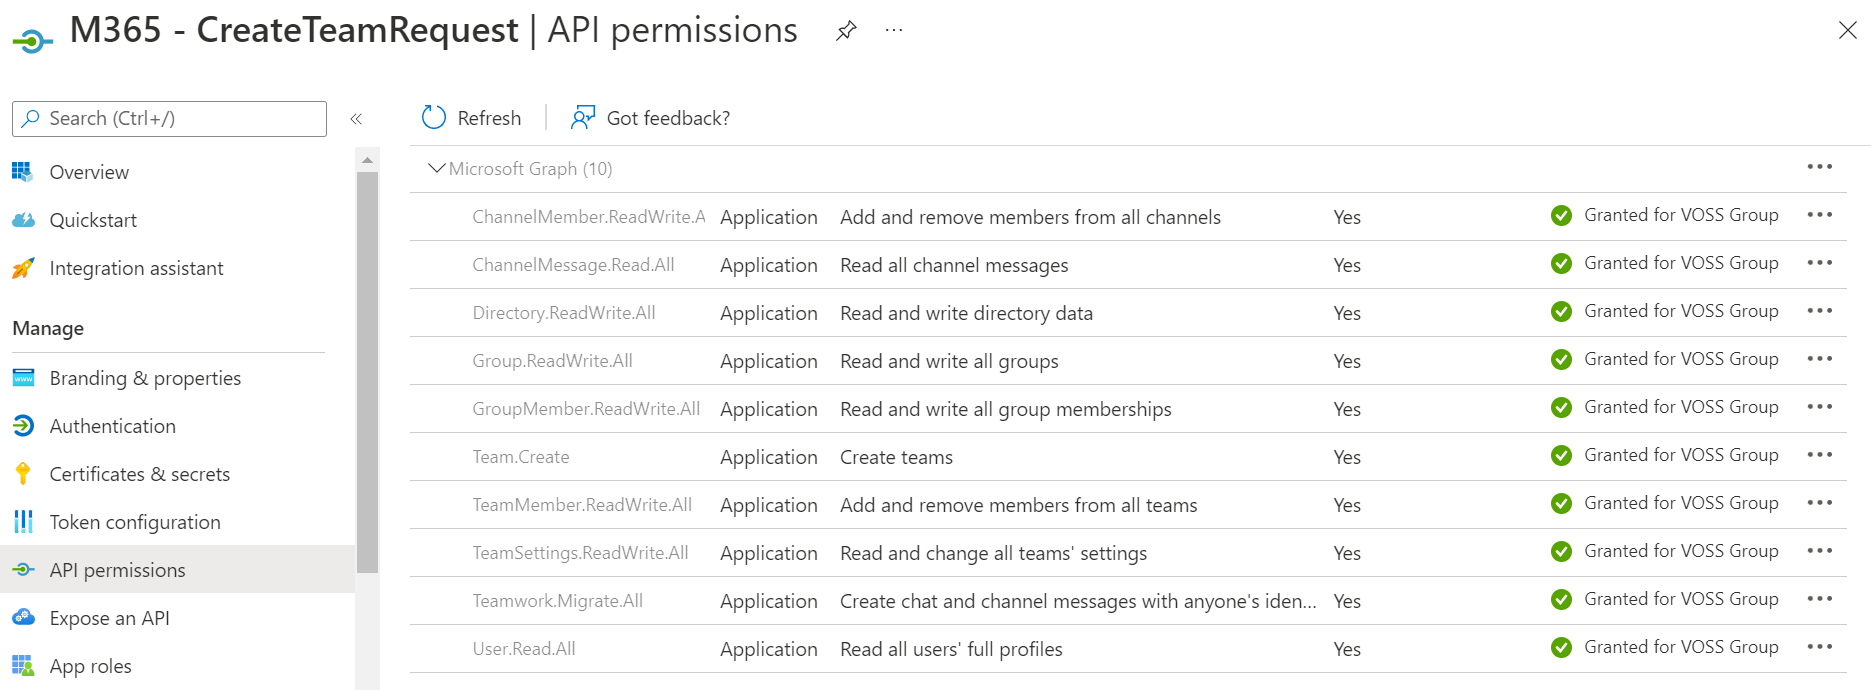Select the Team.Create permission
The height and width of the screenshot is (690, 1871).
(x=521, y=457)
